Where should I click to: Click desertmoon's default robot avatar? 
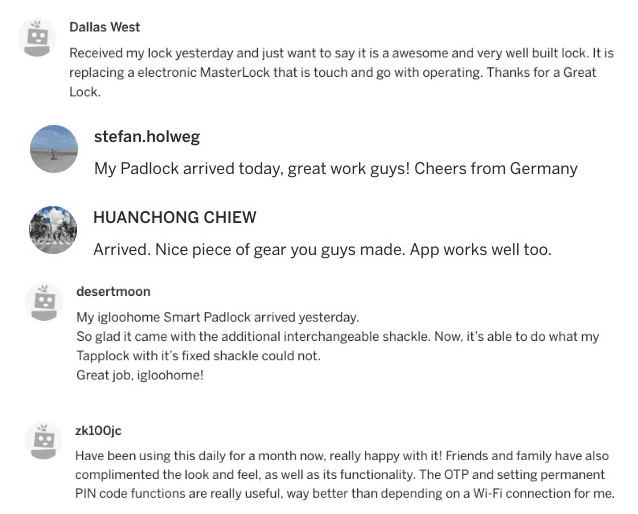pos(44,302)
